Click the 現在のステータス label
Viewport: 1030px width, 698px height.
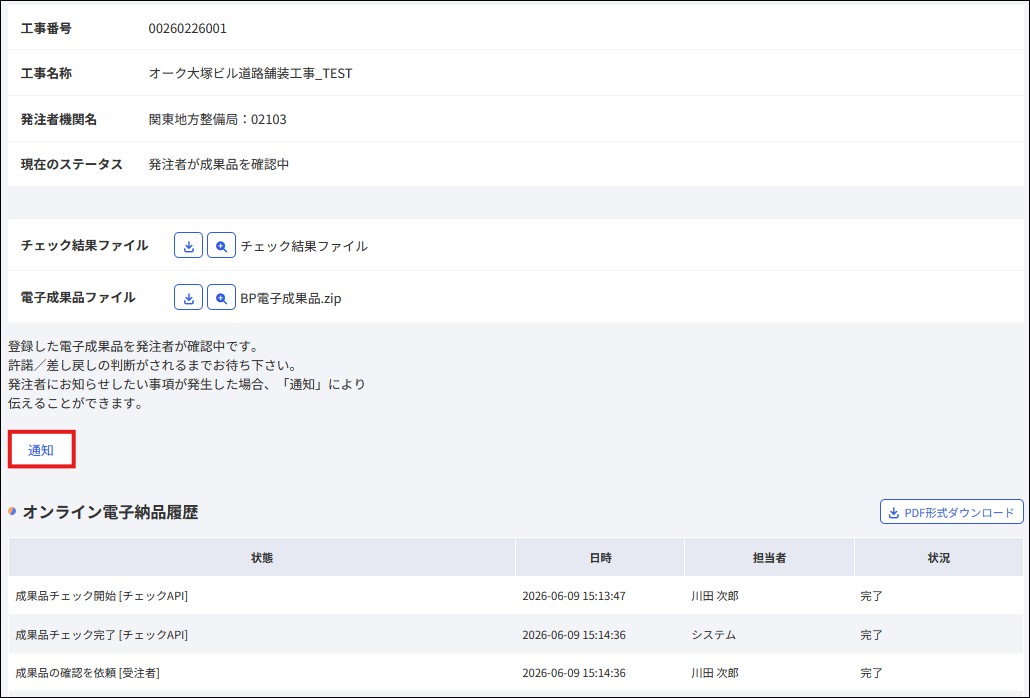click(x=72, y=164)
